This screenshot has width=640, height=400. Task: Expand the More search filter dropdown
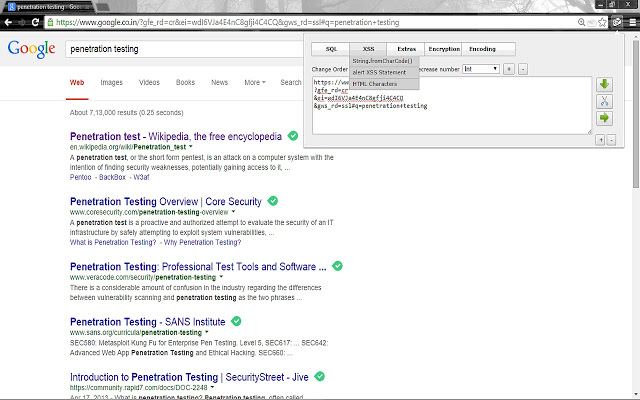tap(255, 82)
